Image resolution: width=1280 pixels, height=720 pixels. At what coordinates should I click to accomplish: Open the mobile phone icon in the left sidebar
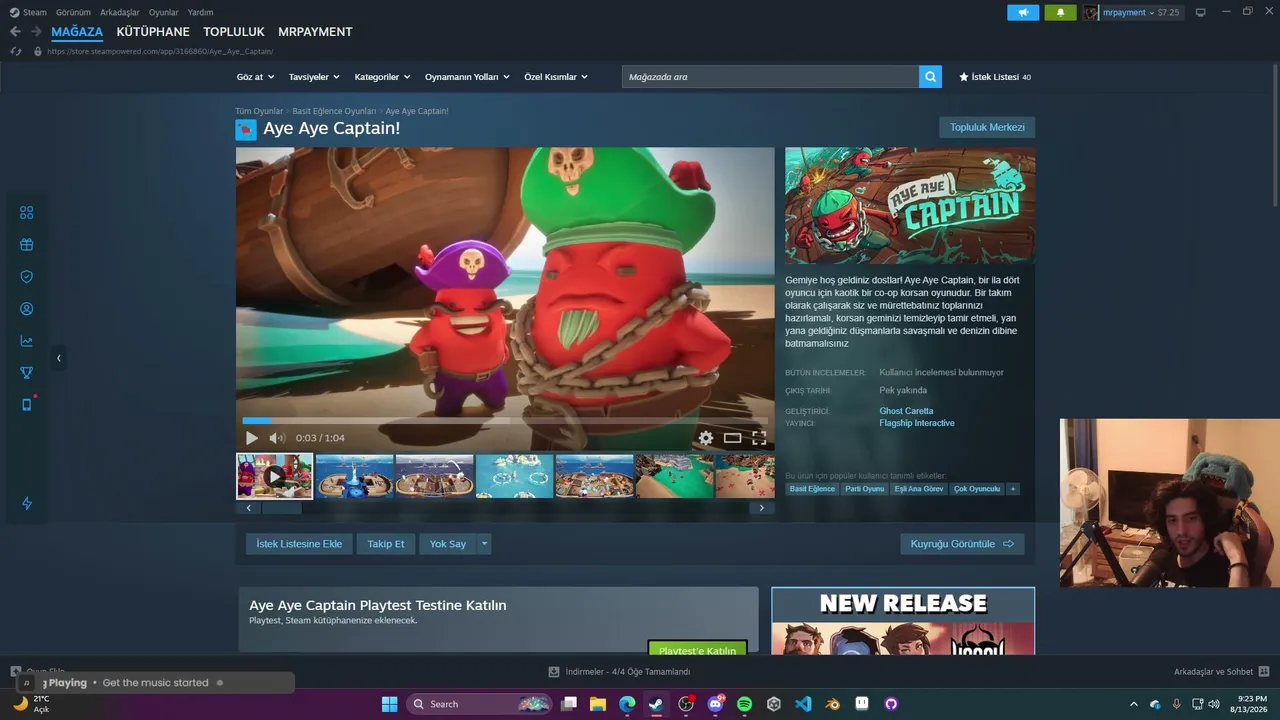27,405
